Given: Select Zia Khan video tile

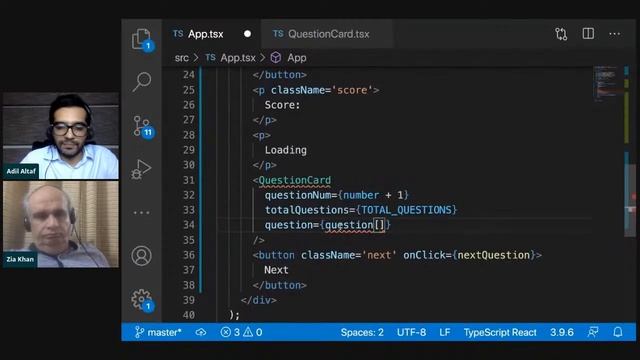Looking at the screenshot, I should [x=61, y=224].
